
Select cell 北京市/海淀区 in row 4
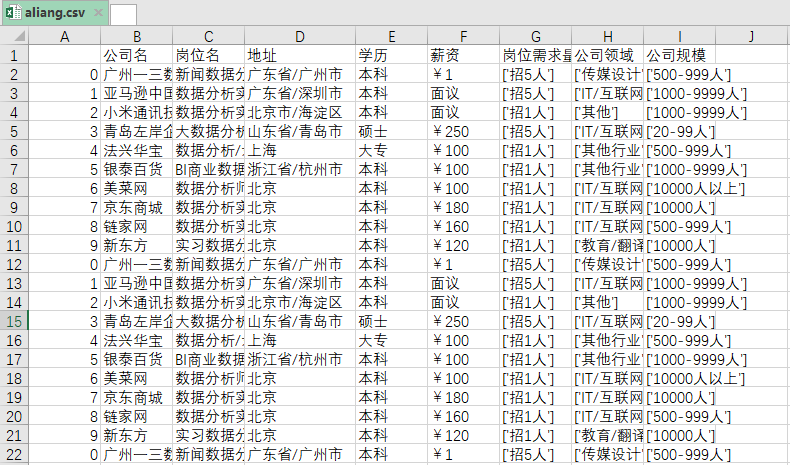tap(300, 112)
